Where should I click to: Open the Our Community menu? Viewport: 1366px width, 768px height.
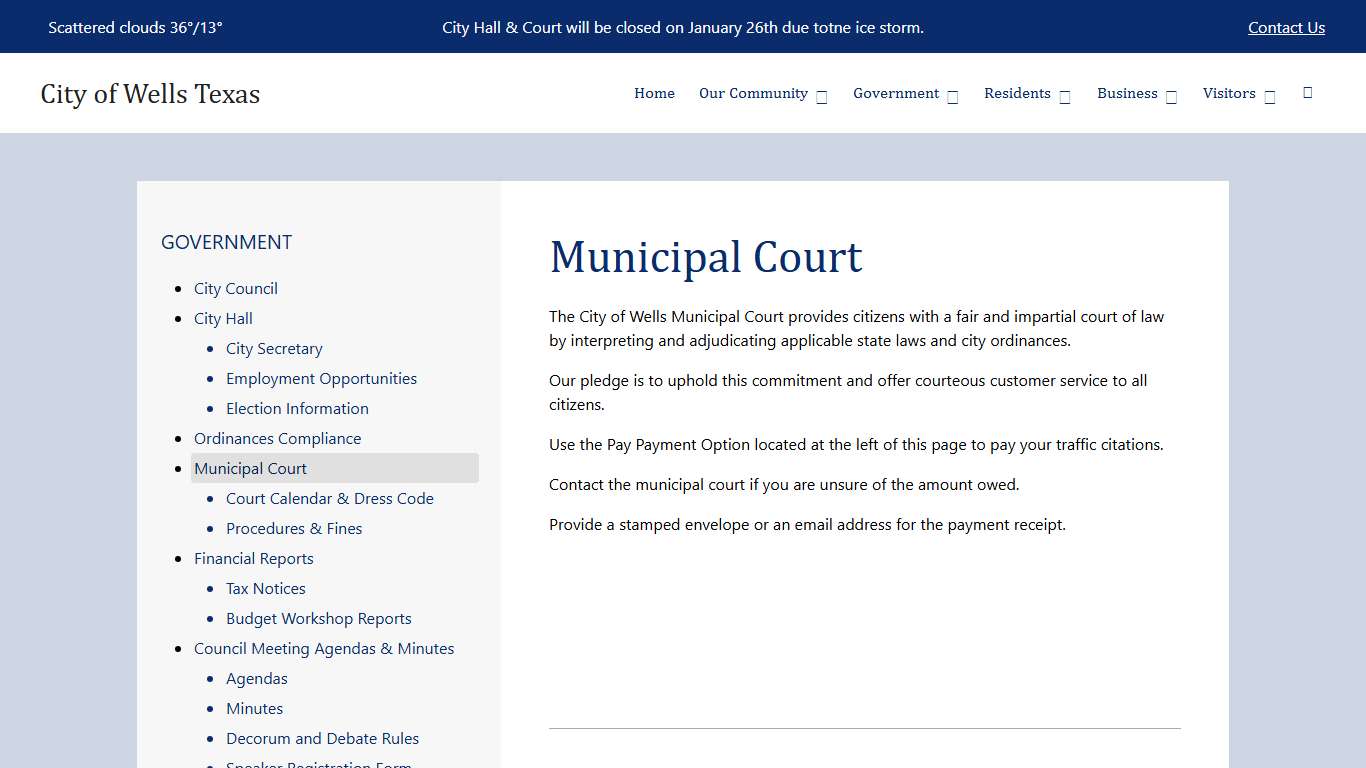(753, 92)
